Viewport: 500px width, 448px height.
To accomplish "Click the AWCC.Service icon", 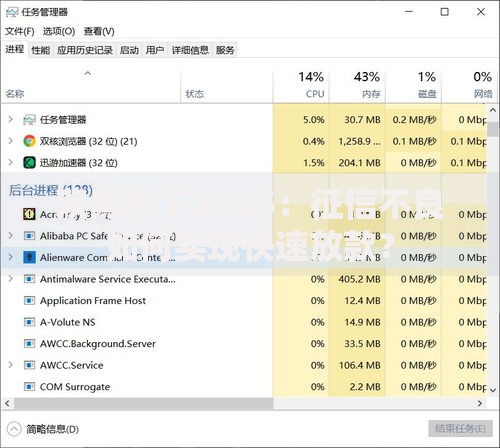I will tap(29, 365).
